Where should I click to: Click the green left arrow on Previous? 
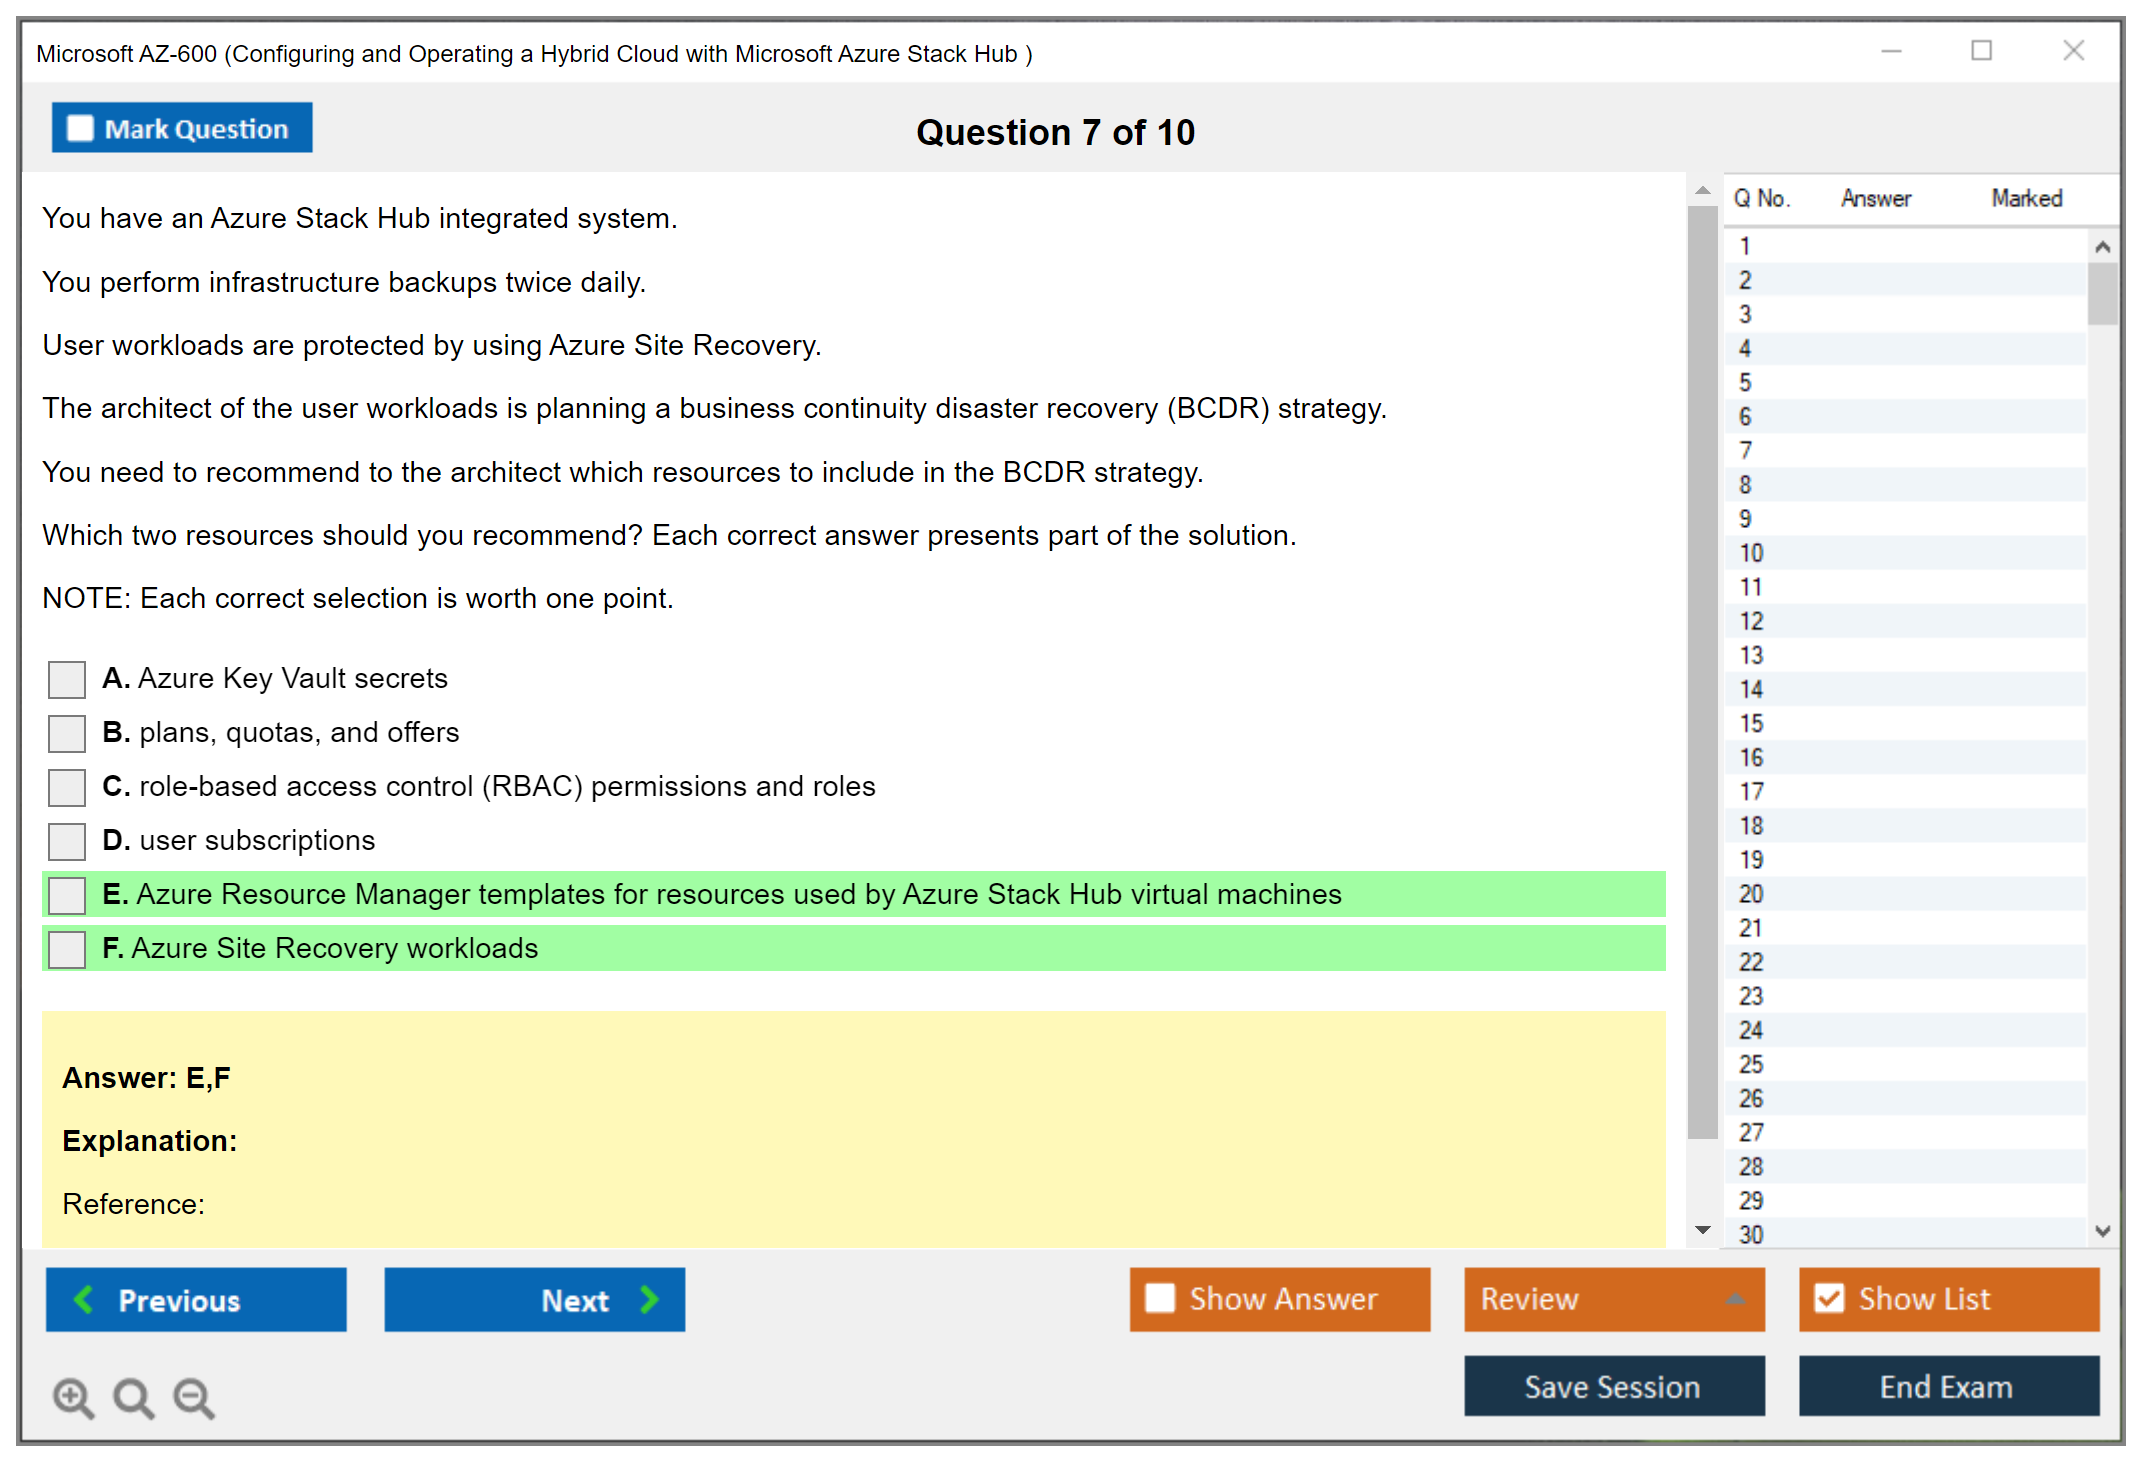(84, 1299)
